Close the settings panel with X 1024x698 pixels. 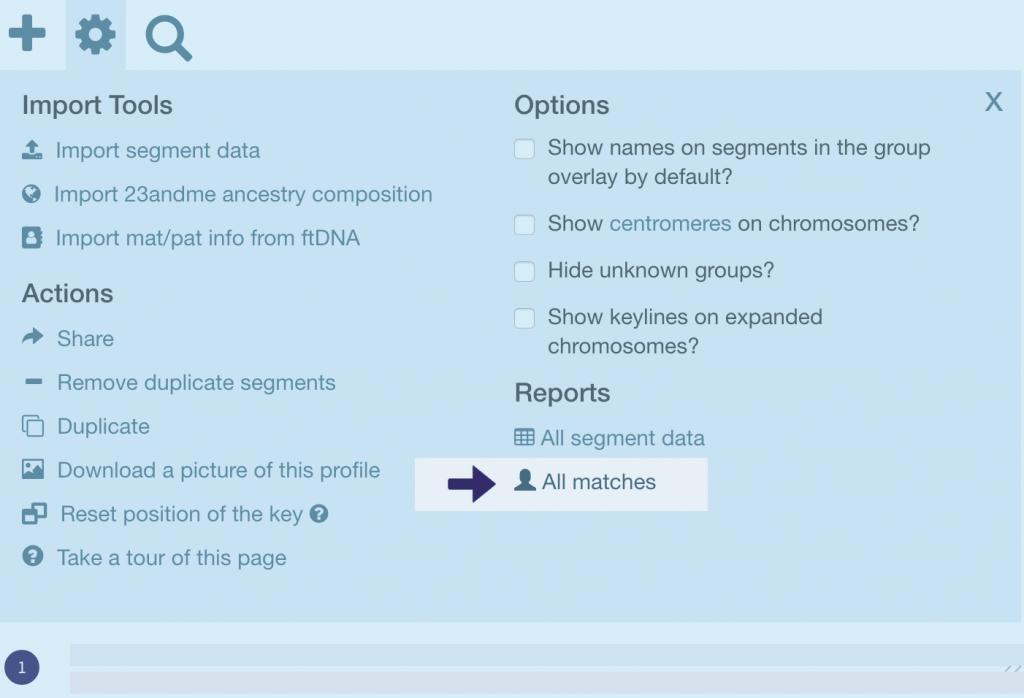point(993,102)
